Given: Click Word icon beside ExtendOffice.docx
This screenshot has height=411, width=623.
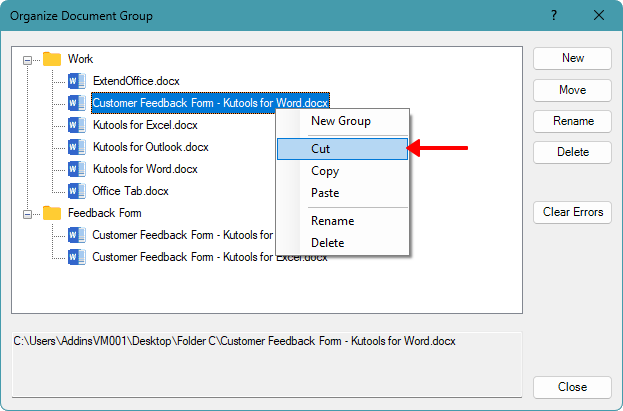Looking at the screenshot, I should 77,81.
